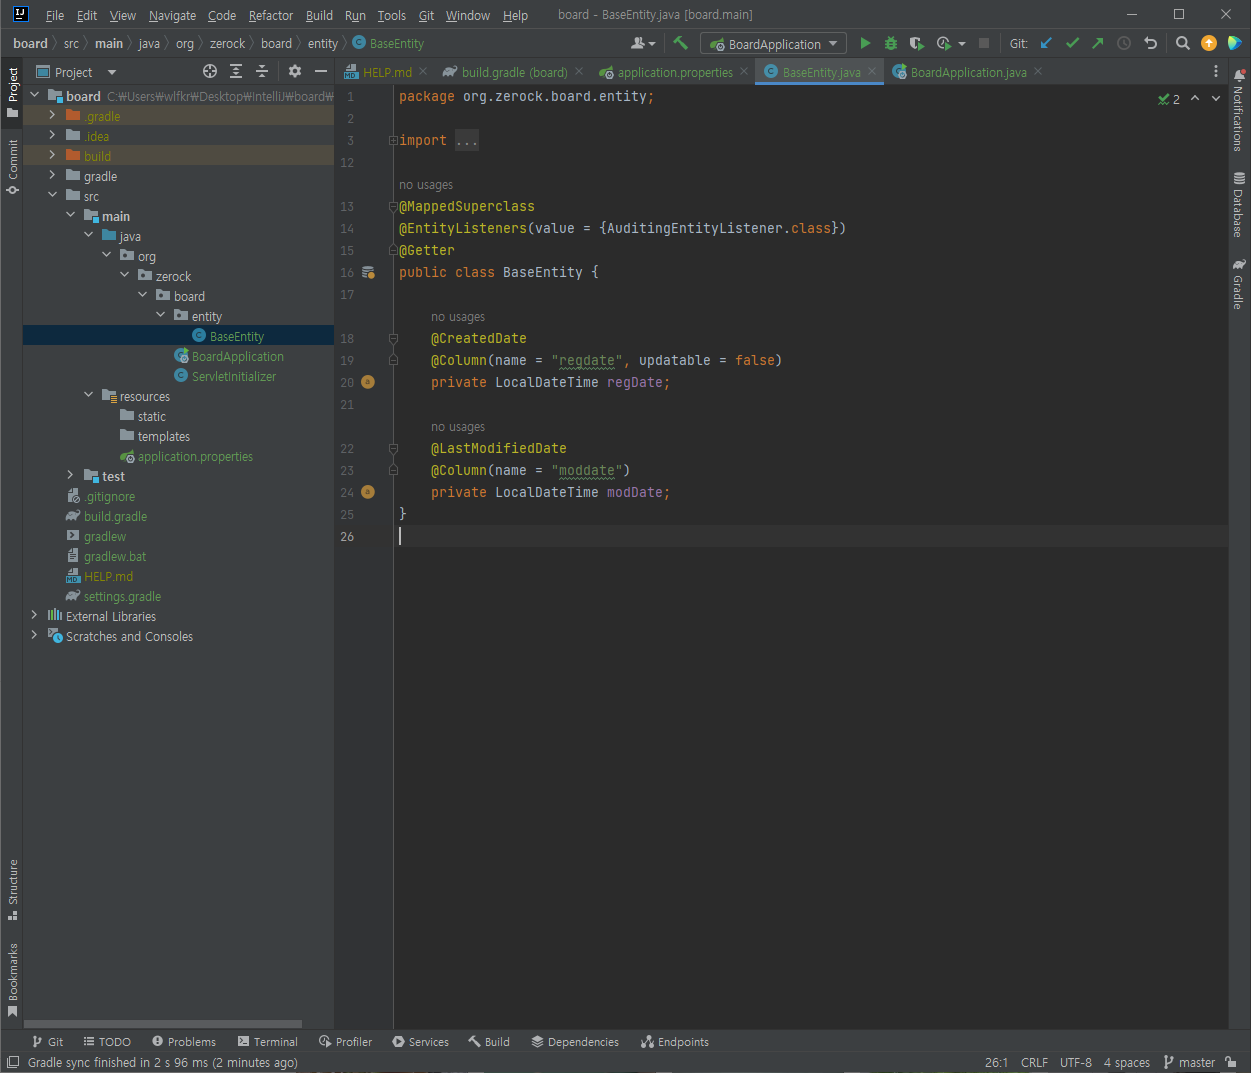1251x1073 pixels.
Task: Open the editor tabs more-options menu
Action: [x=1216, y=71]
